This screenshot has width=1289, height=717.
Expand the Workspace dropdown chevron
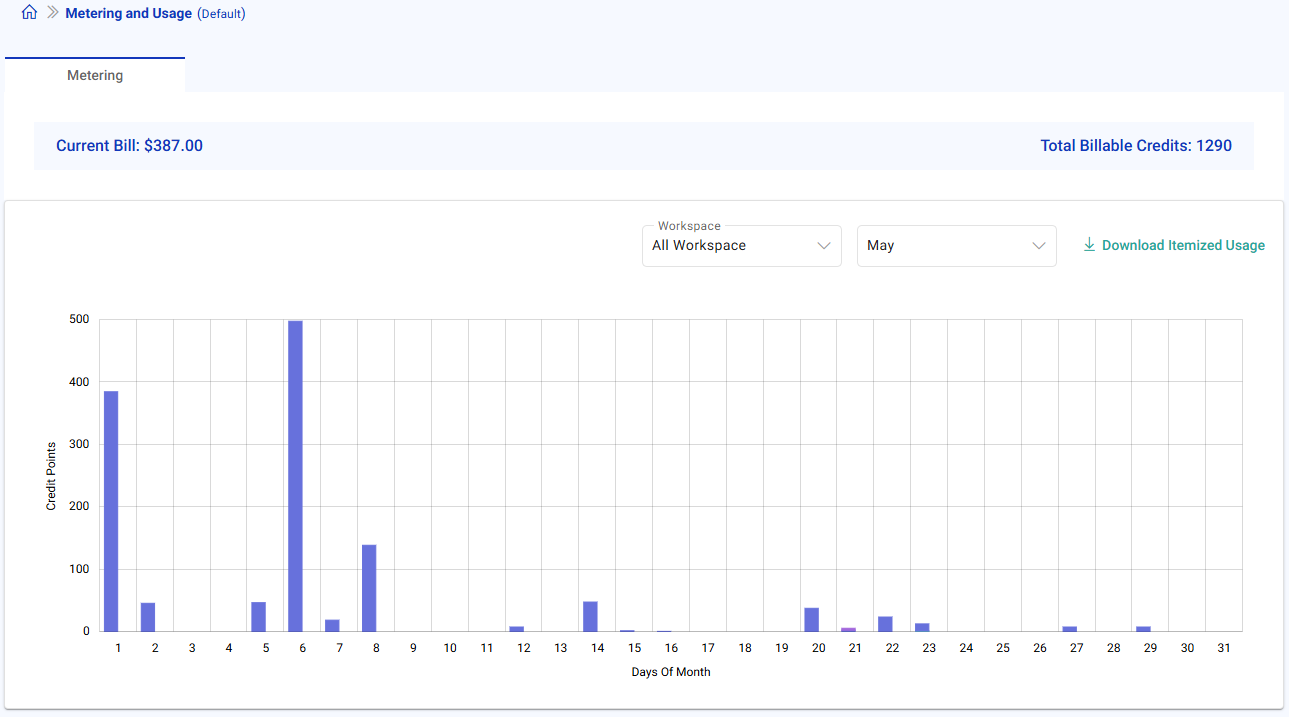coord(824,246)
